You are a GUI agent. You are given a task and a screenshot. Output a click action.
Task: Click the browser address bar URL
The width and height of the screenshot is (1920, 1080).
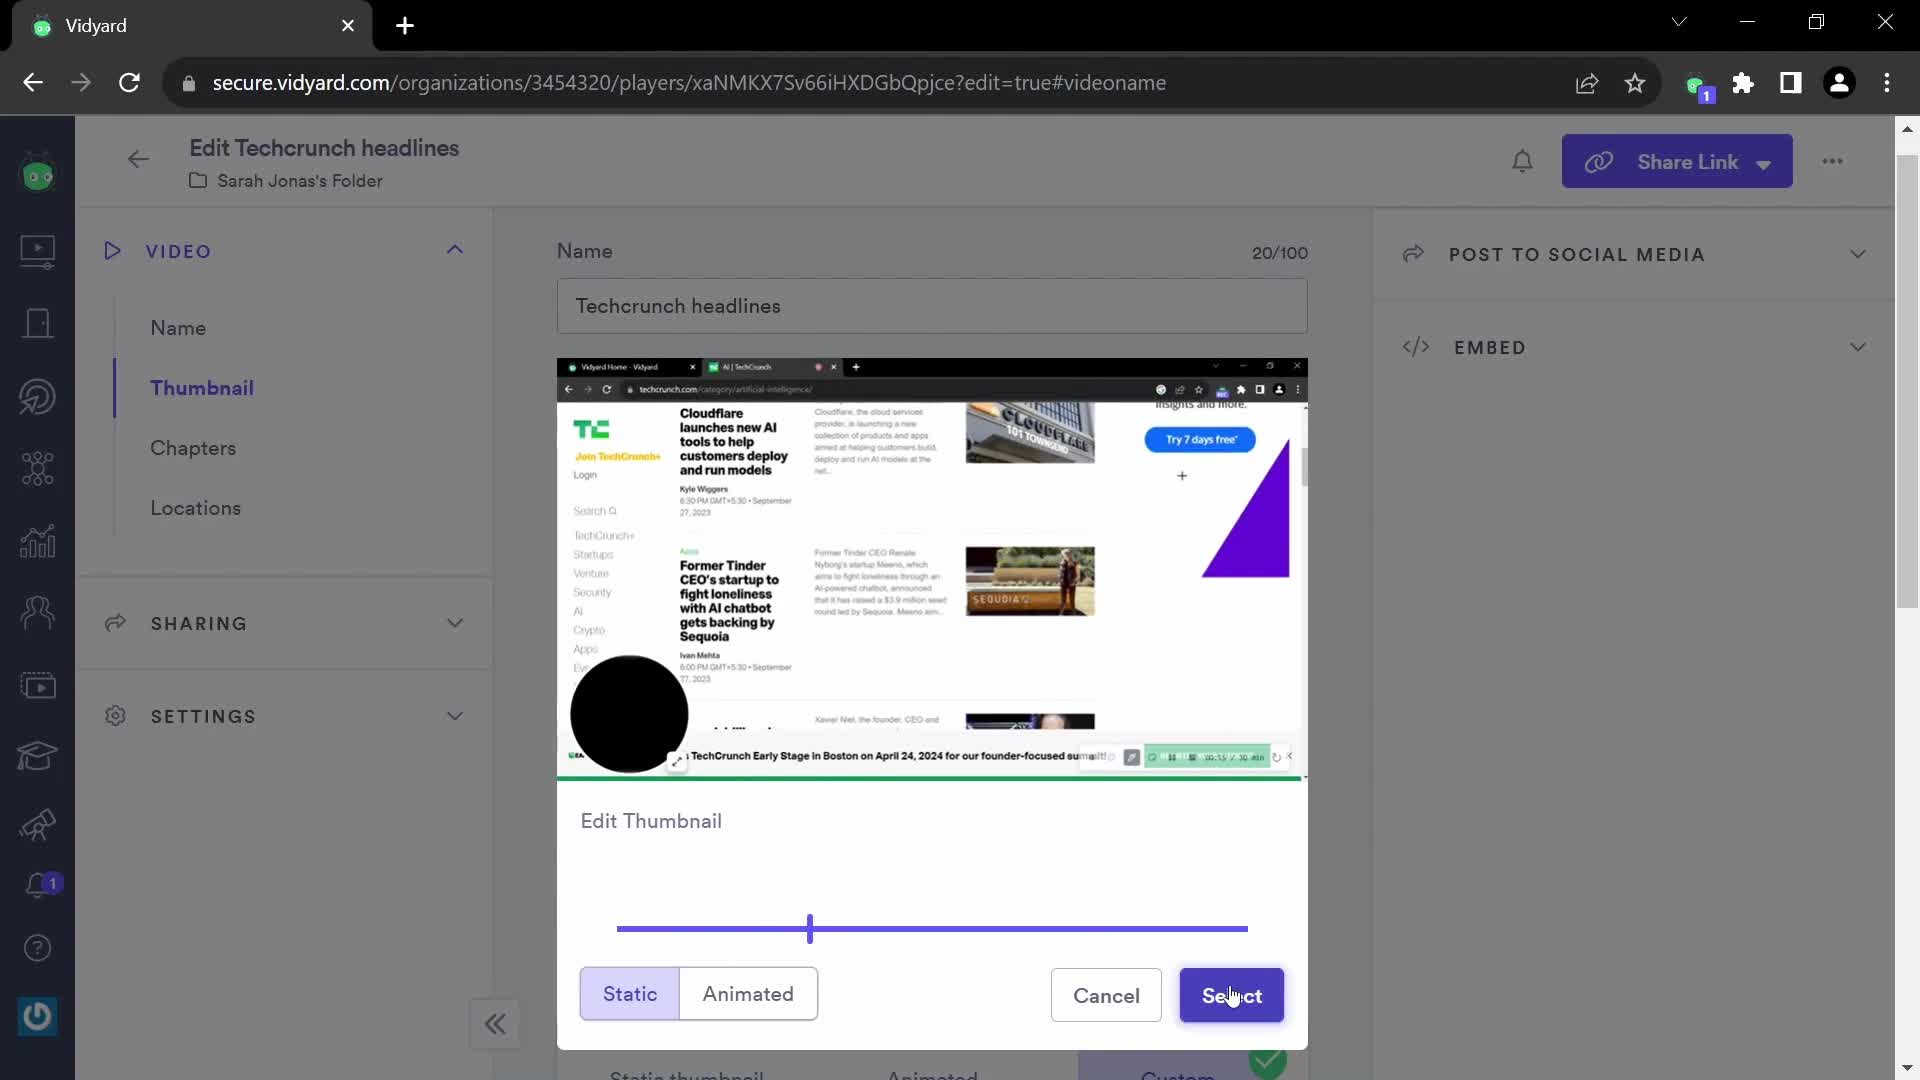(x=689, y=83)
